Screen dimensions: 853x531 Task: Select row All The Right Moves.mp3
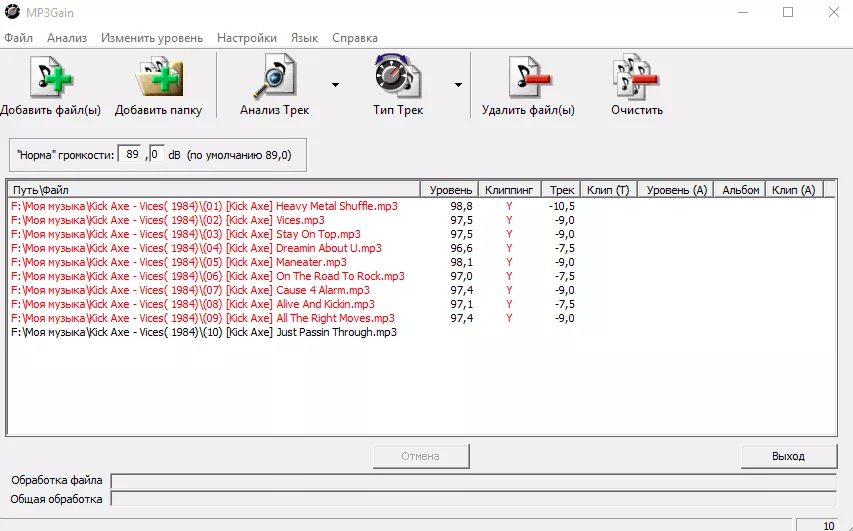[x=203, y=318]
